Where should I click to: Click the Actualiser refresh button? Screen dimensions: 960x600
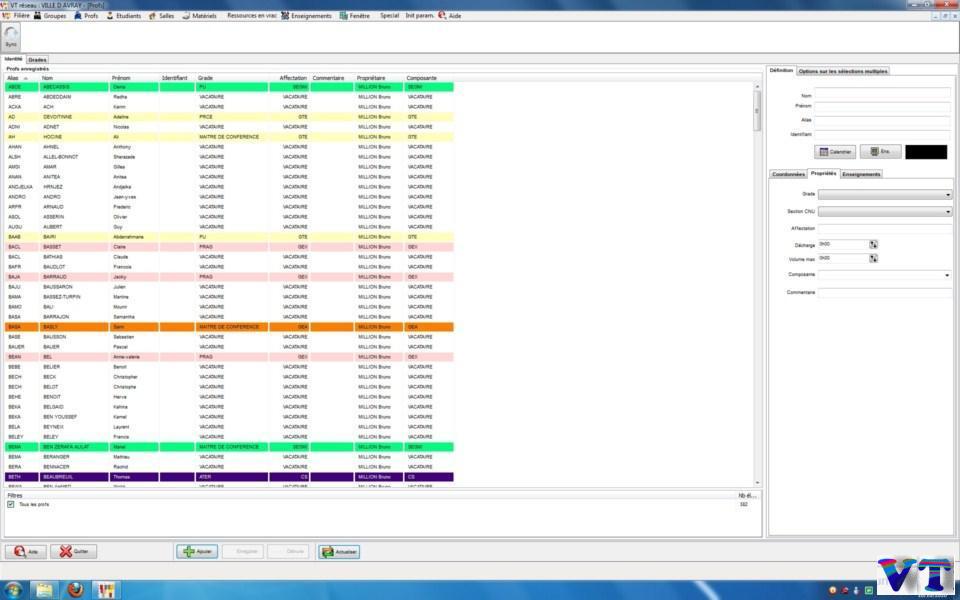(x=339, y=551)
